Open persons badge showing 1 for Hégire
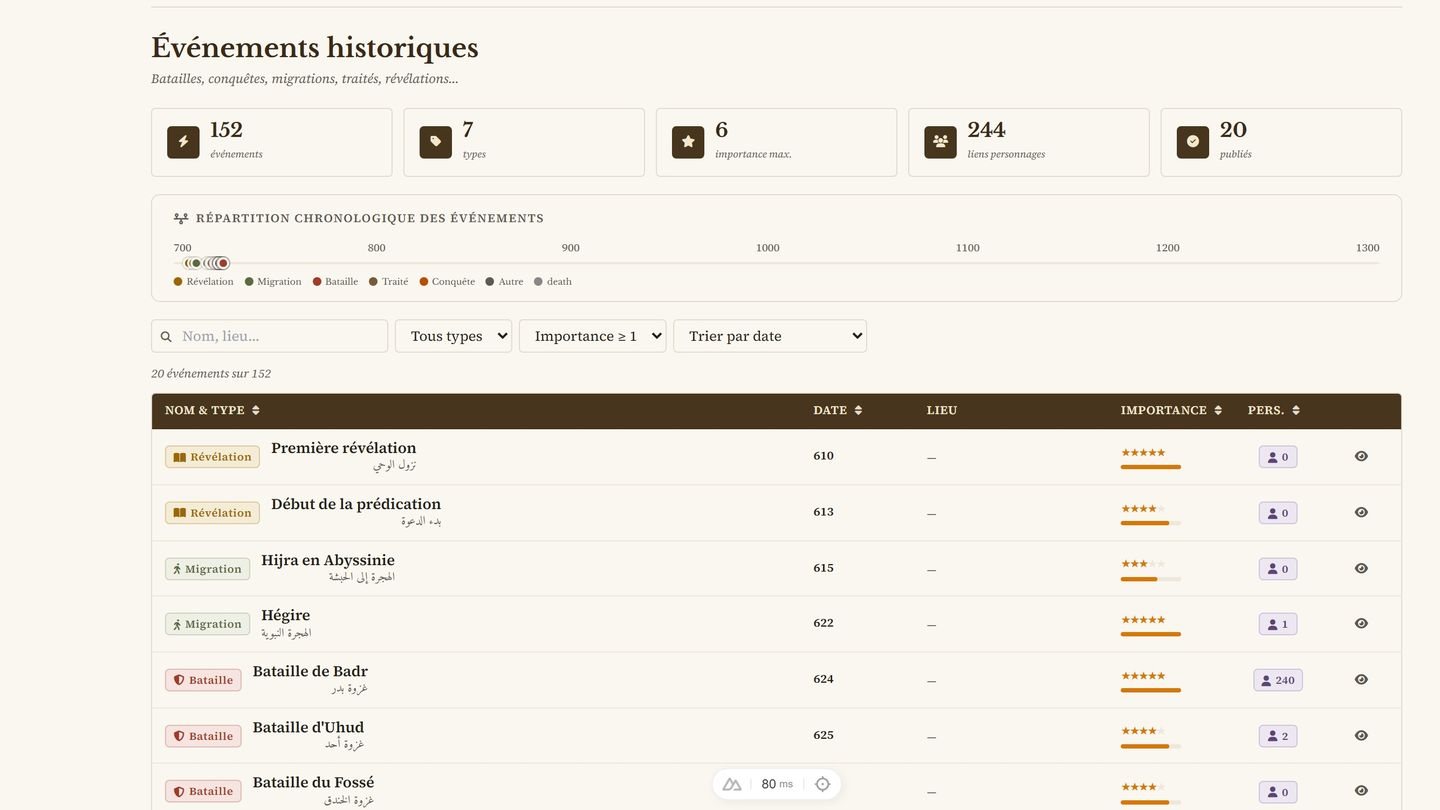1440x810 pixels. pyautogui.click(x=1278, y=624)
